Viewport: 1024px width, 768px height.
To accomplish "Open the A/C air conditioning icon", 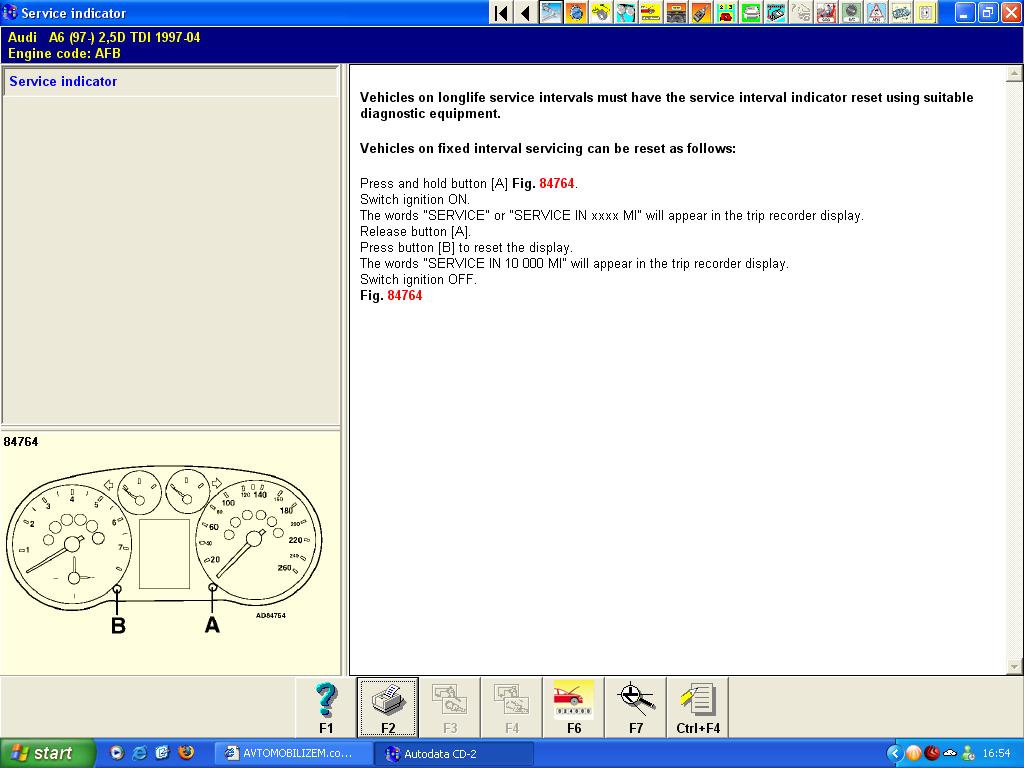I will [851, 13].
